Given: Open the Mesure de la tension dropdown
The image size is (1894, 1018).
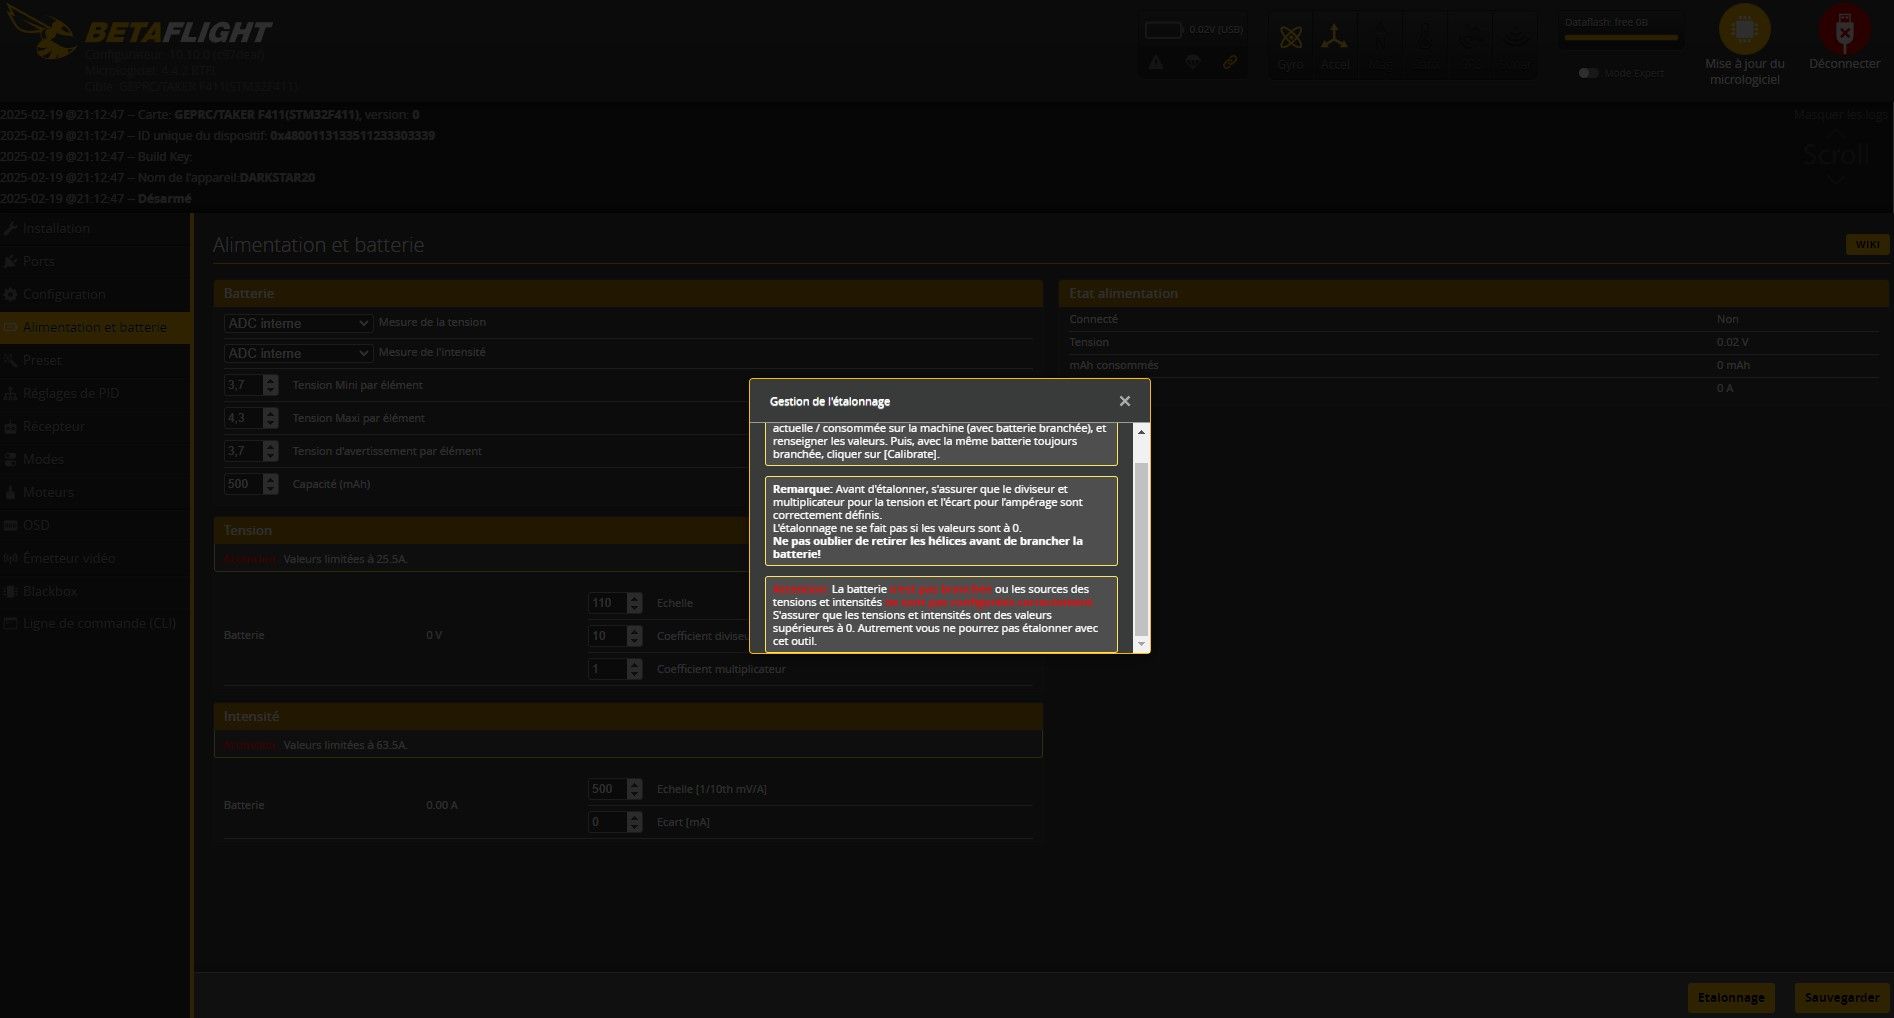Looking at the screenshot, I should click(x=298, y=323).
